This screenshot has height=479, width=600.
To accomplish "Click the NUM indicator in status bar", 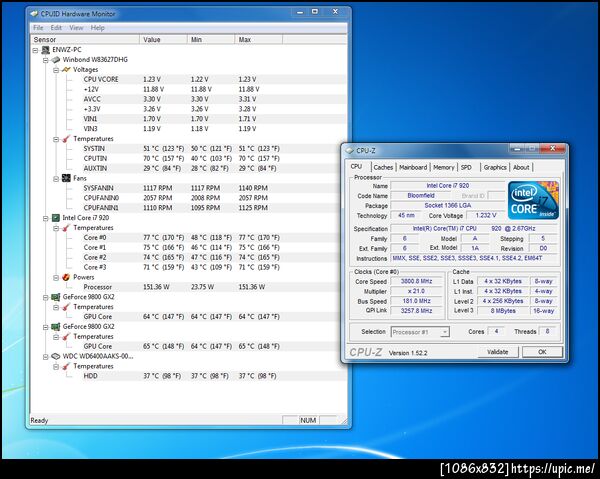I will [308, 420].
